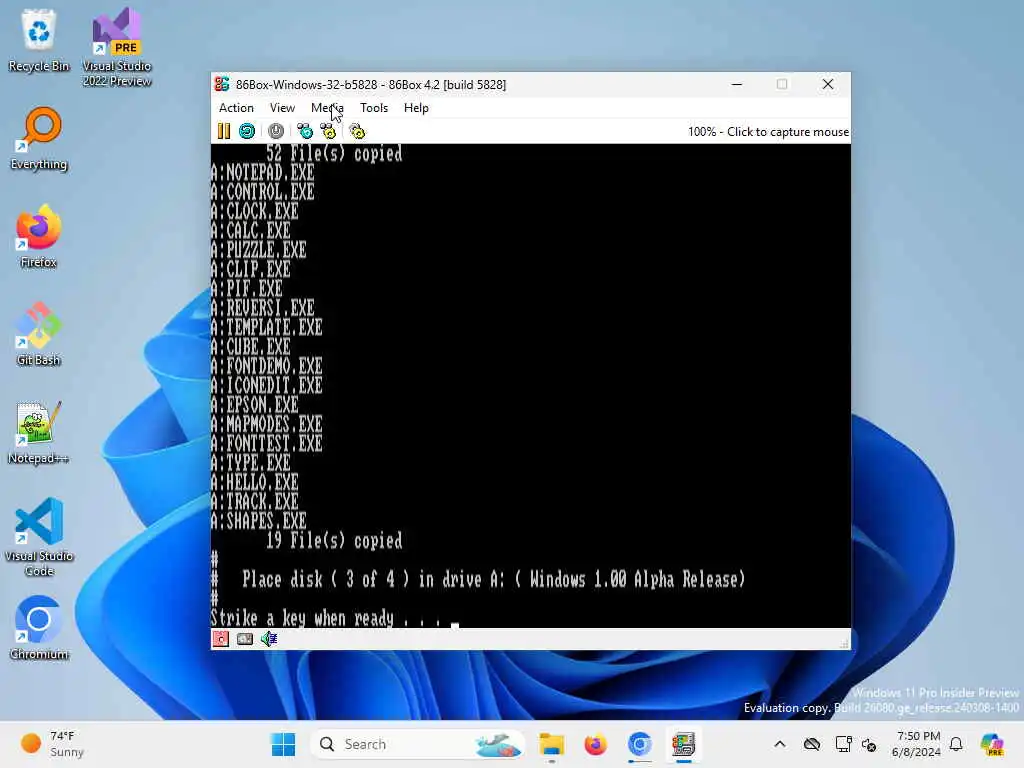The width and height of the screenshot is (1024, 768).
Task: Click the Hard Reset toolbar icon
Action: point(247,131)
